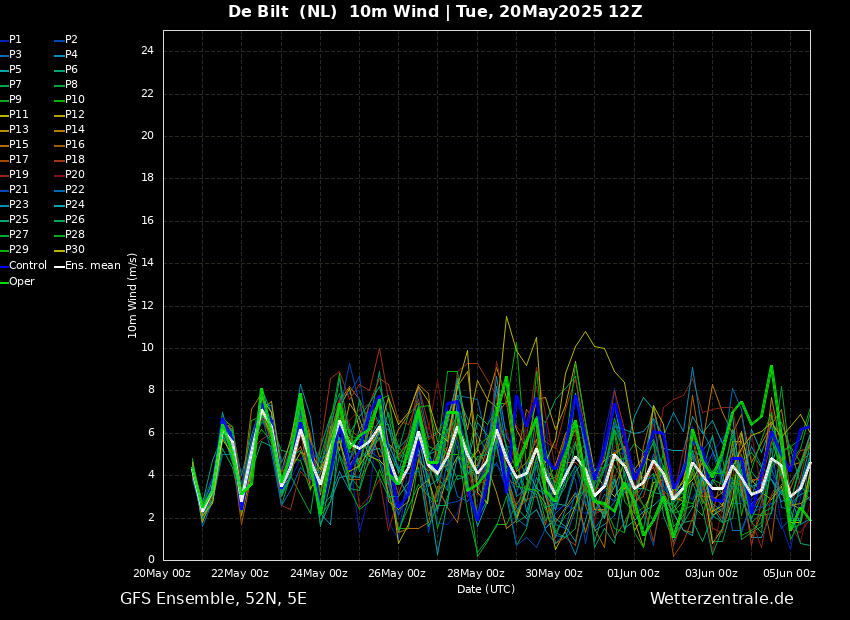Click the Wetterzentrale.de site text
This screenshot has height=620, width=850.
click(x=721, y=599)
